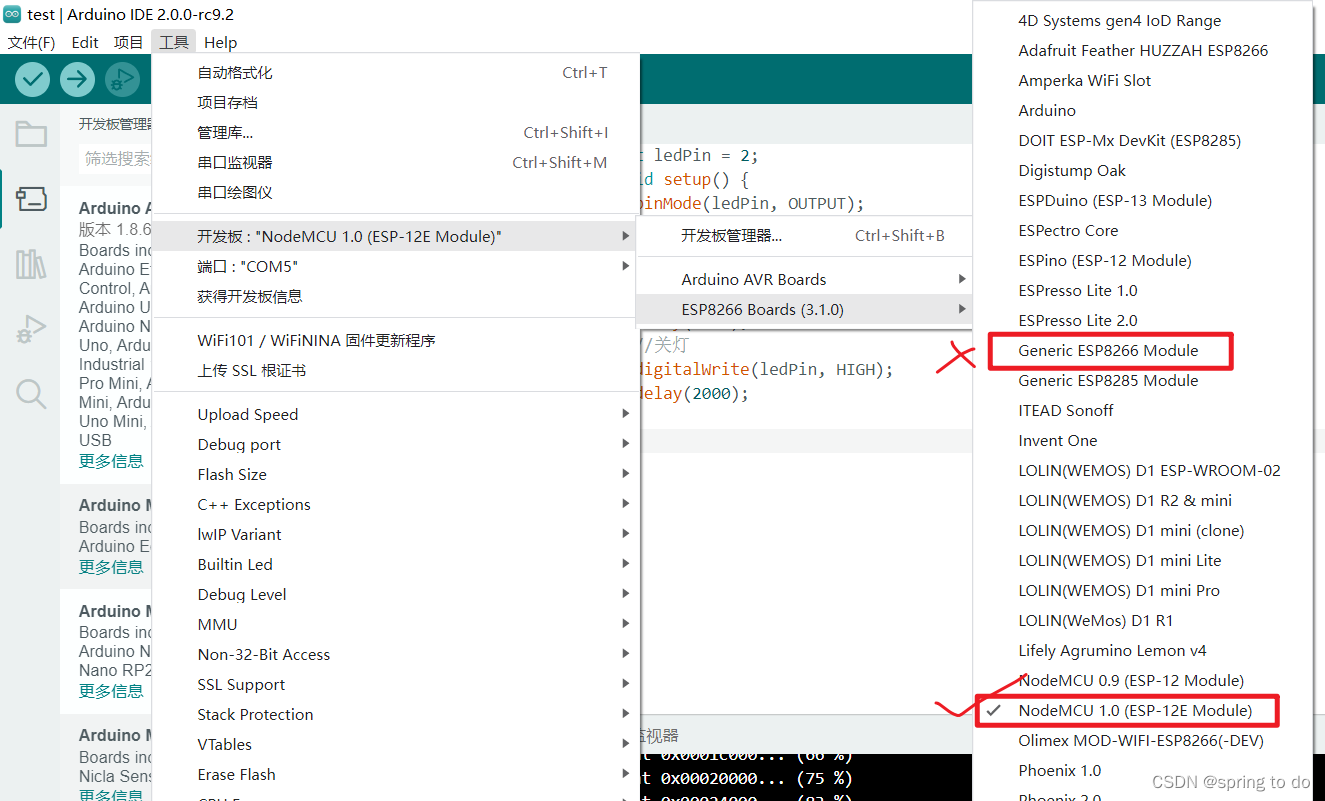This screenshot has height=801, width=1325.
Task: Select Digistump Oak board
Action: click(1142, 171)
